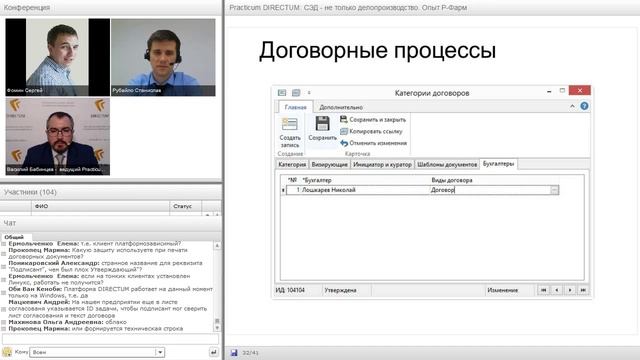
Task: Click the Василий Бабинцев video thumbnail
Action: point(58,136)
